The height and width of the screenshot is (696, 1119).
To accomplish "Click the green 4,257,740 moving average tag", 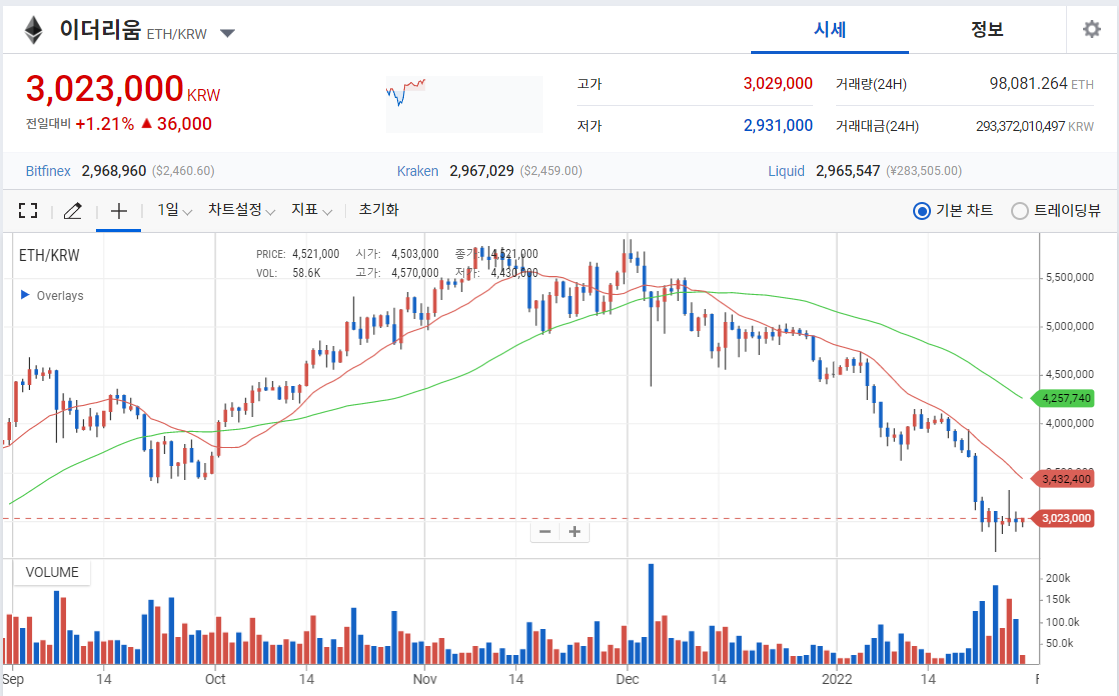I will tap(1065, 398).
